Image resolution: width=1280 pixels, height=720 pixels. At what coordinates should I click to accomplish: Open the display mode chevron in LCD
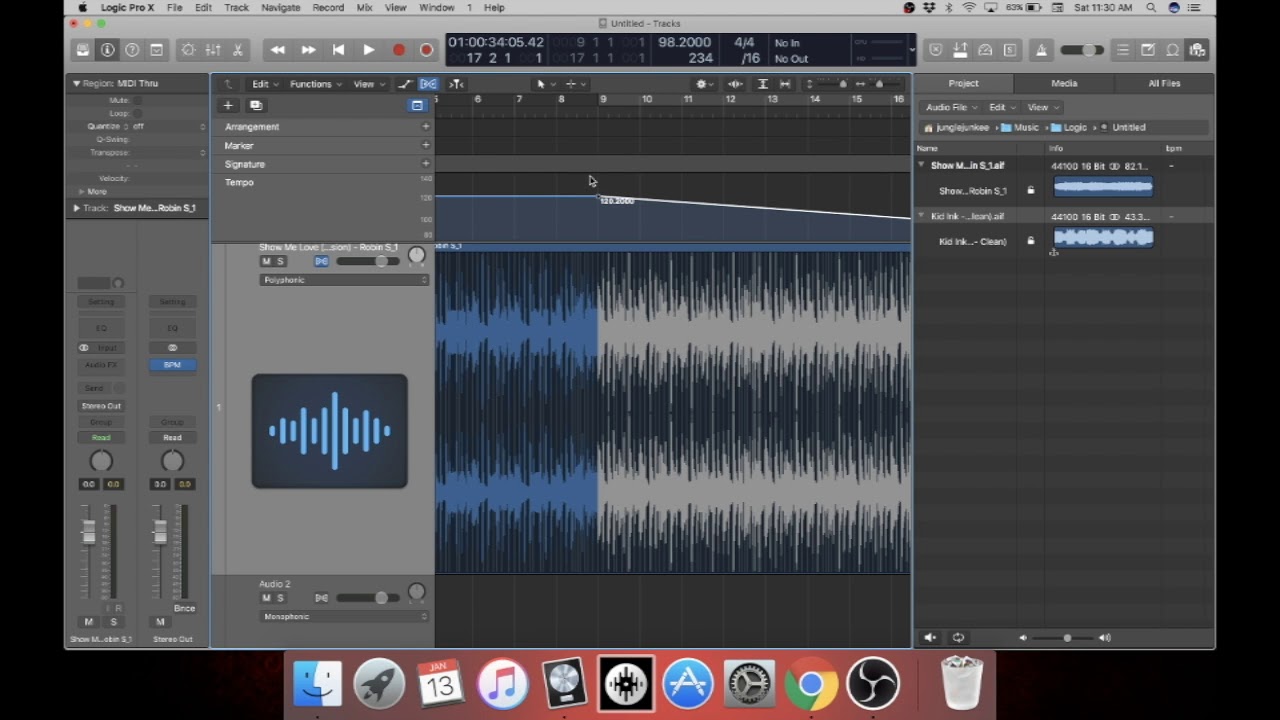click(911, 50)
